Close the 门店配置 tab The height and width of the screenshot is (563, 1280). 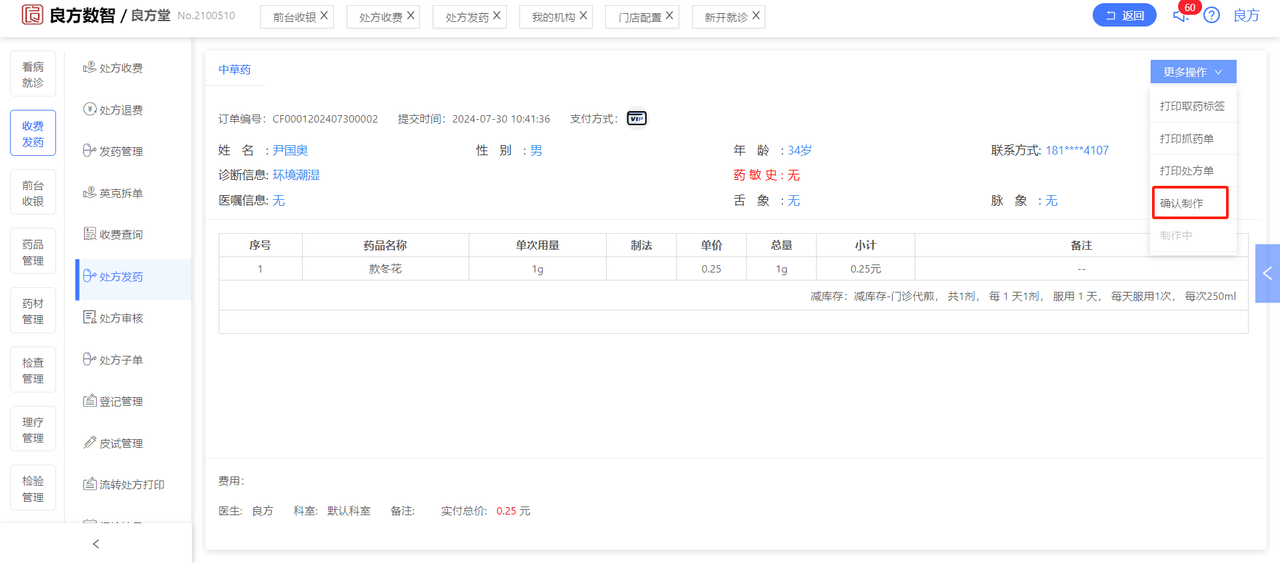pyautogui.click(x=669, y=16)
